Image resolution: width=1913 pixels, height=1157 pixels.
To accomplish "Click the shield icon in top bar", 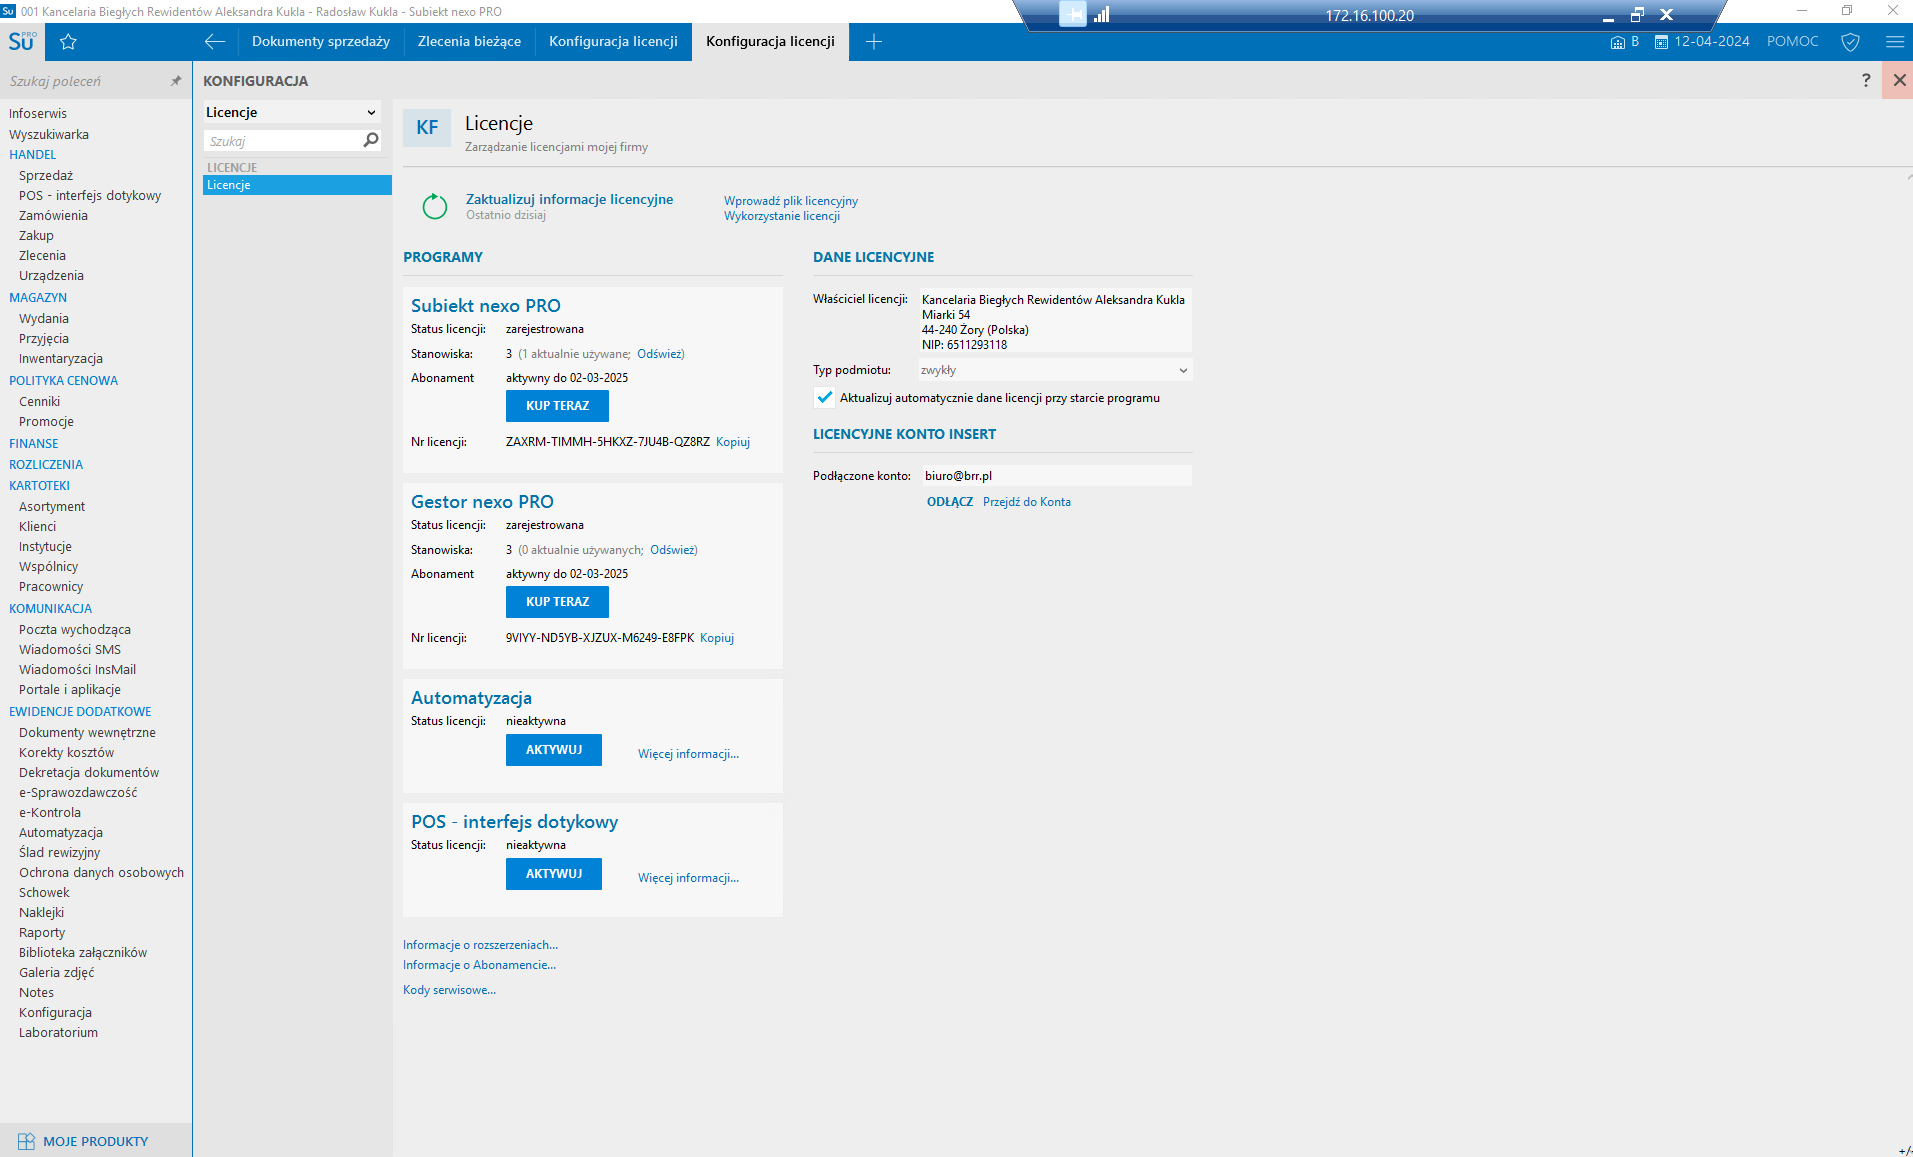I will click(1850, 42).
